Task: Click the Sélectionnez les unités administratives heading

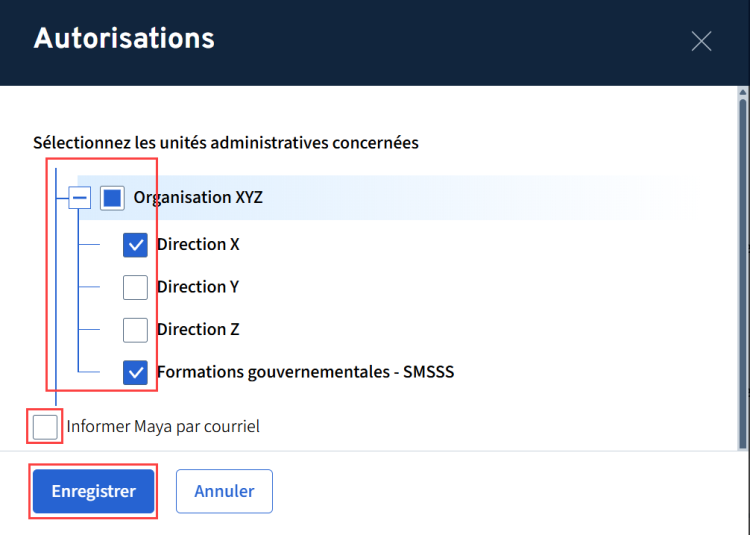Action: coord(226,143)
